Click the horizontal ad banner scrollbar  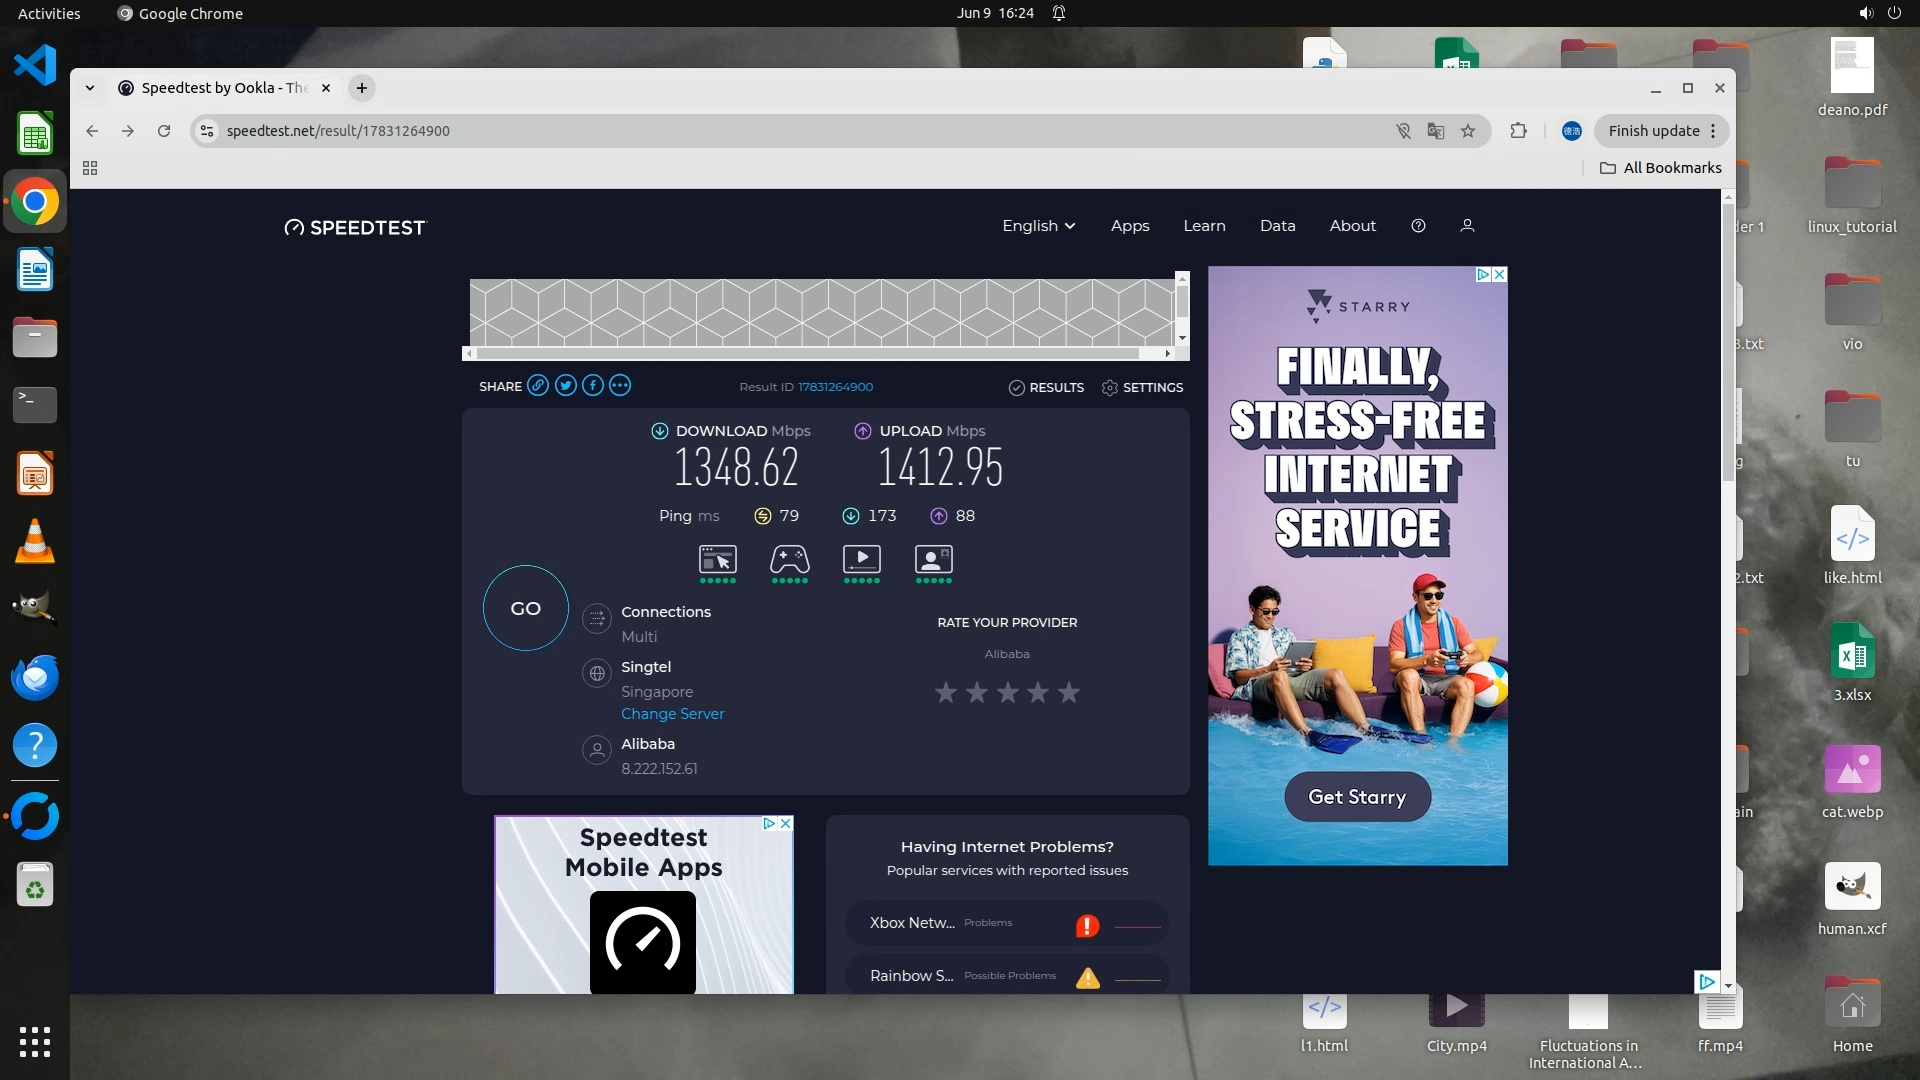pos(808,353)
